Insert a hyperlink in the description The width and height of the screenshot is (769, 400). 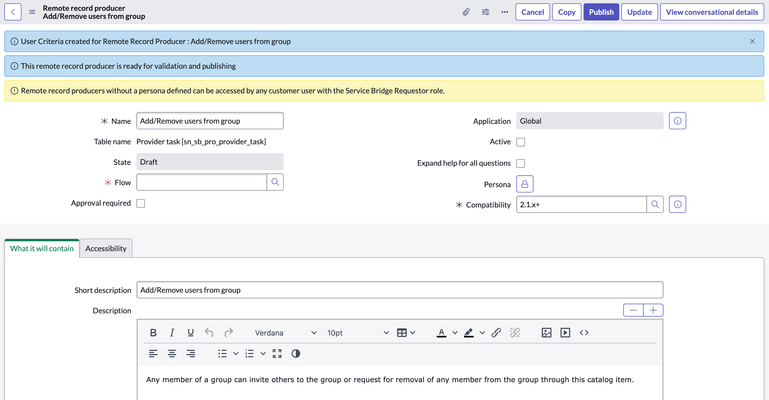496,333
